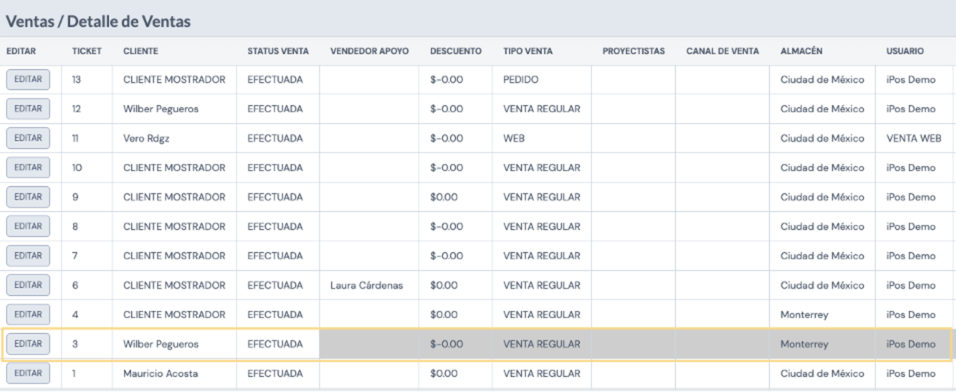Image resolution: width=956 pixels, height=392 pixels.
Task: Click EDITAR button for ticket 13
Action: (x=28, y=80)
